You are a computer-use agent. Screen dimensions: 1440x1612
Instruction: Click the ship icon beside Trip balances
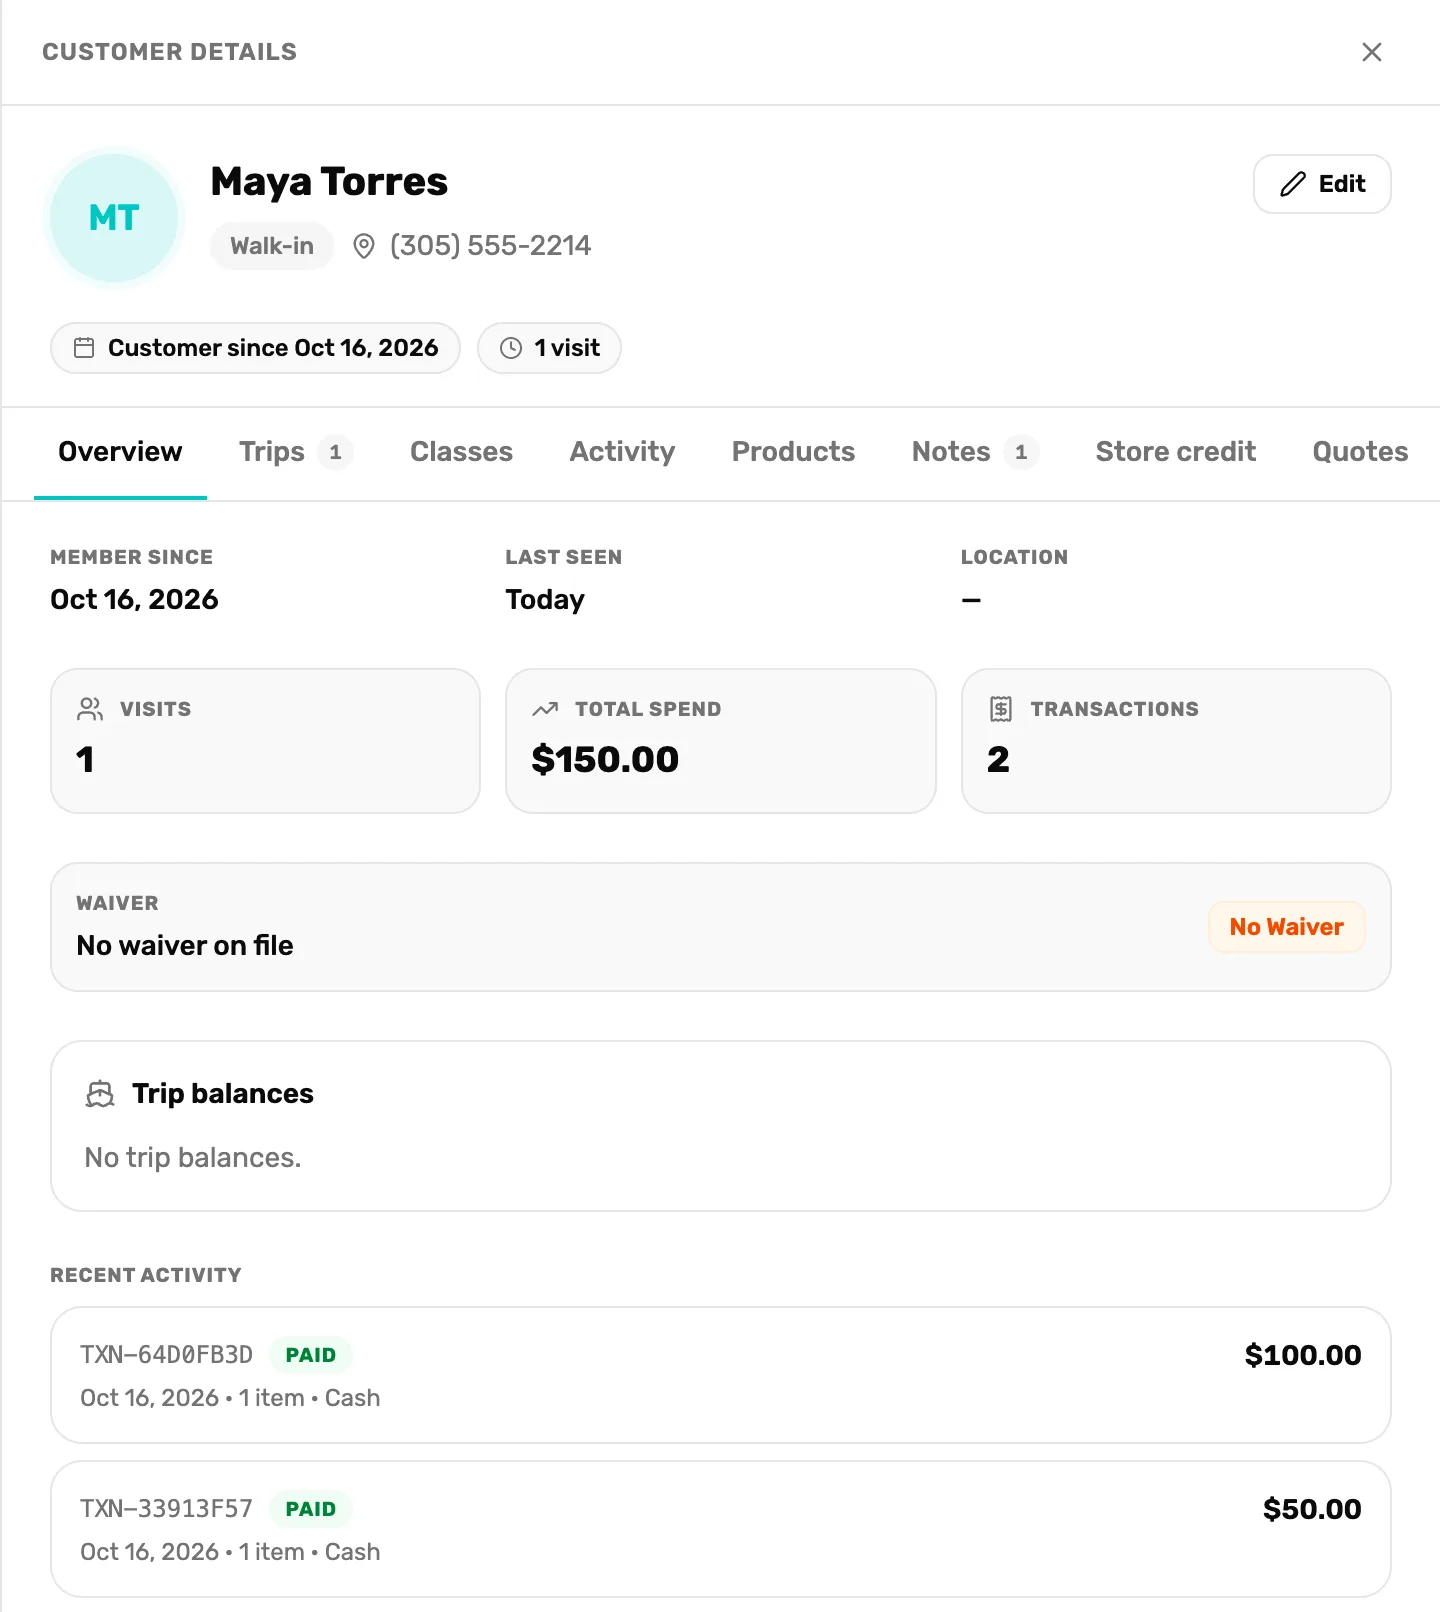(x=100, y=1094)
